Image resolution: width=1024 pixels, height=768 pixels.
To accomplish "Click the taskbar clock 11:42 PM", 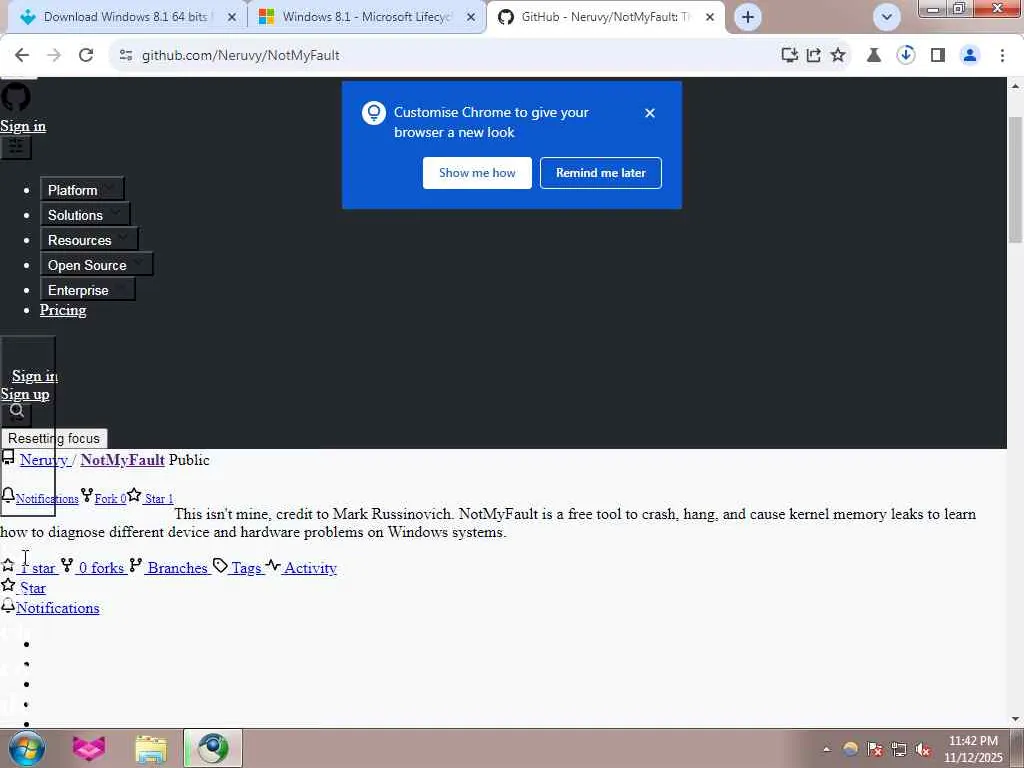I will pyautogui.click(x=973, y=749).
